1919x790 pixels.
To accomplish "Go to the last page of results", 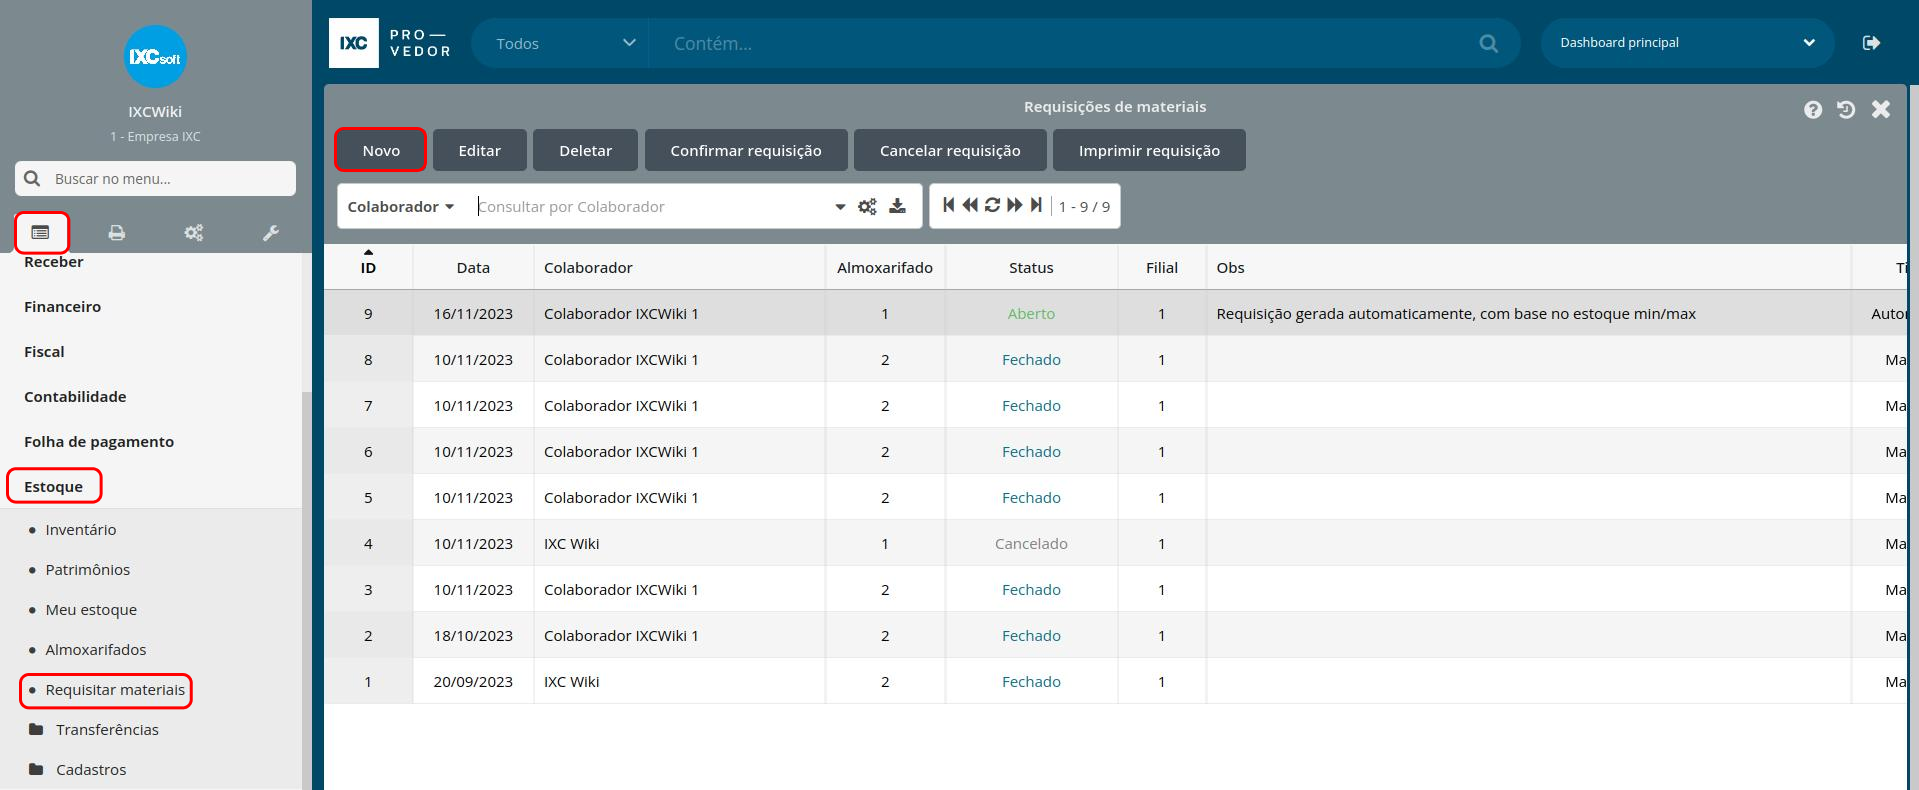I will pyautogui.click(x=1036, y=205).
